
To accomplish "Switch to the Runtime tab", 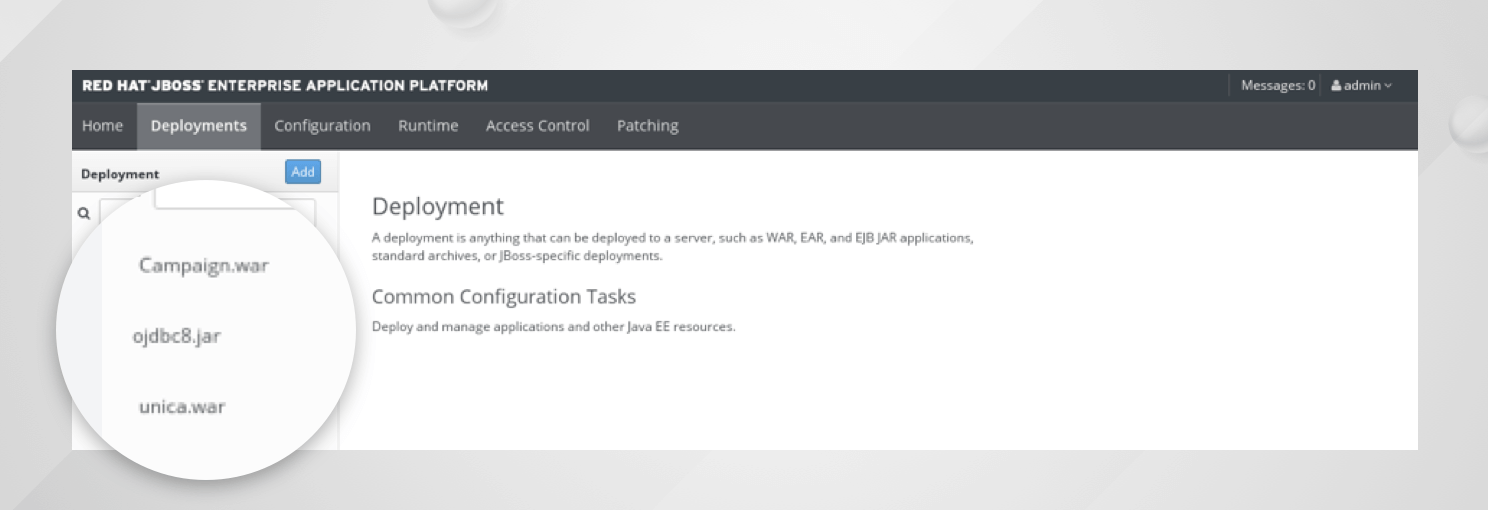I will coord(428,126).
